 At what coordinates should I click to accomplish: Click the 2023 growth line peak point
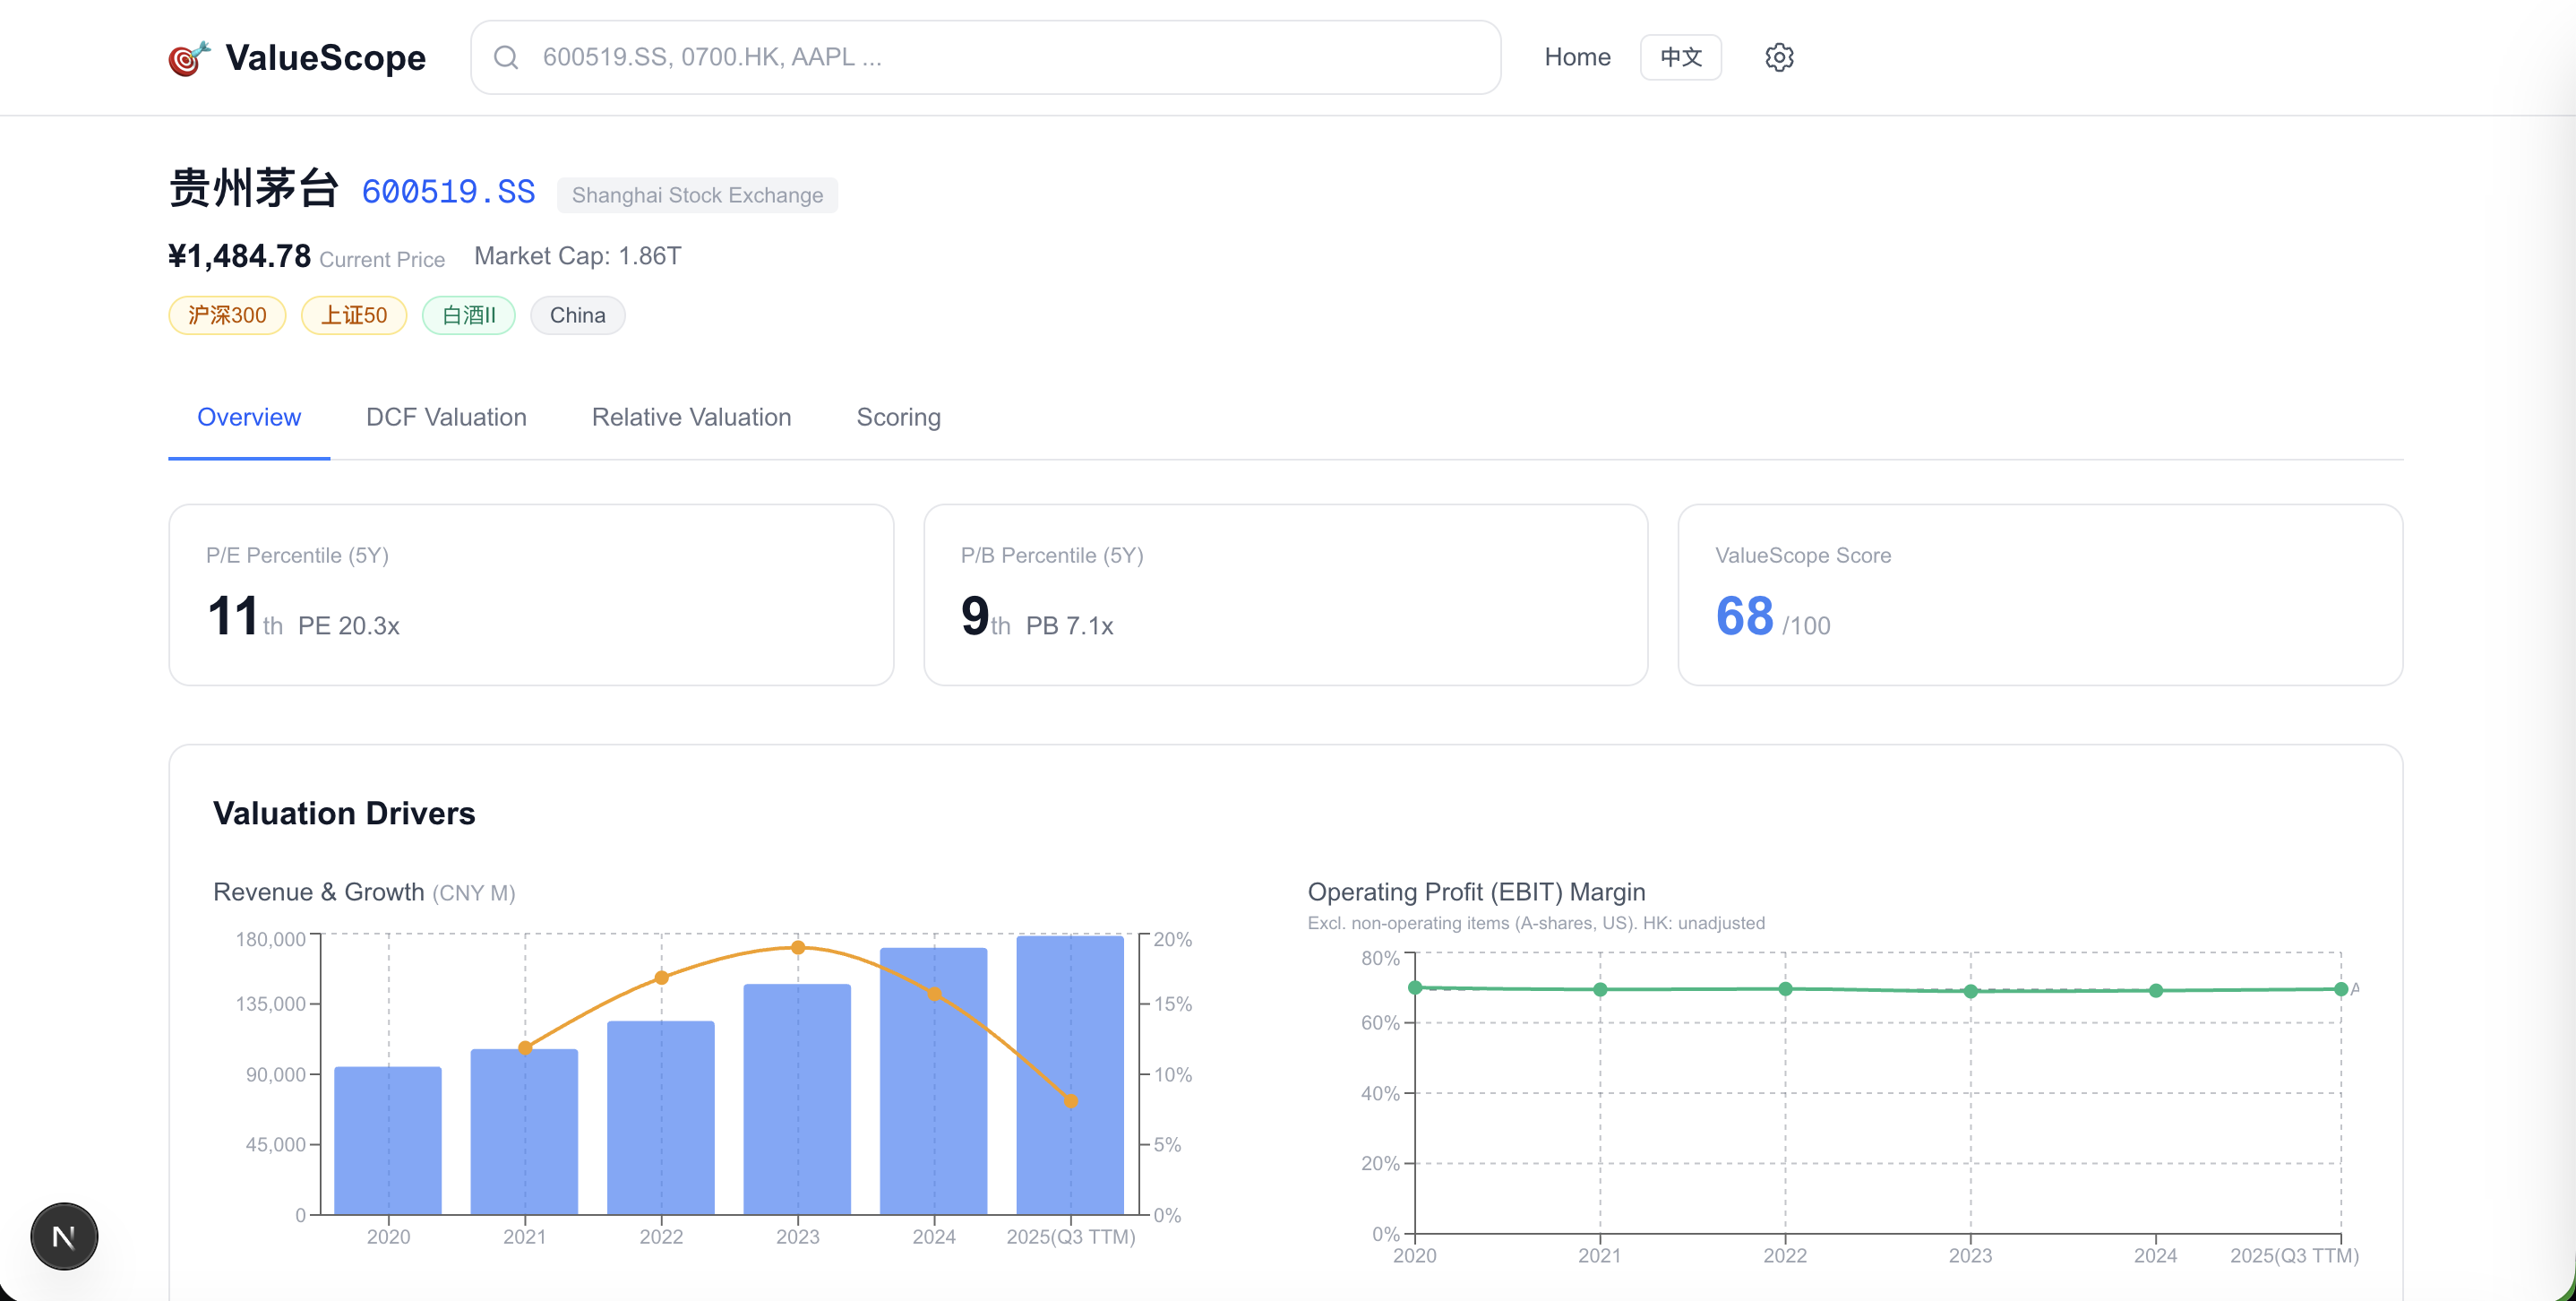(x=798, y=947)
